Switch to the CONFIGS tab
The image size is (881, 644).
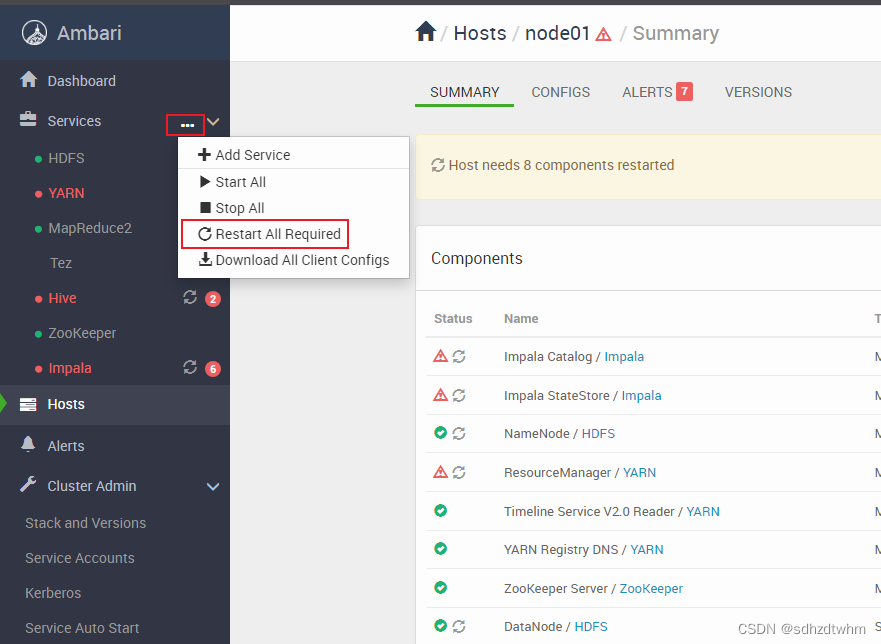(561, 92)
